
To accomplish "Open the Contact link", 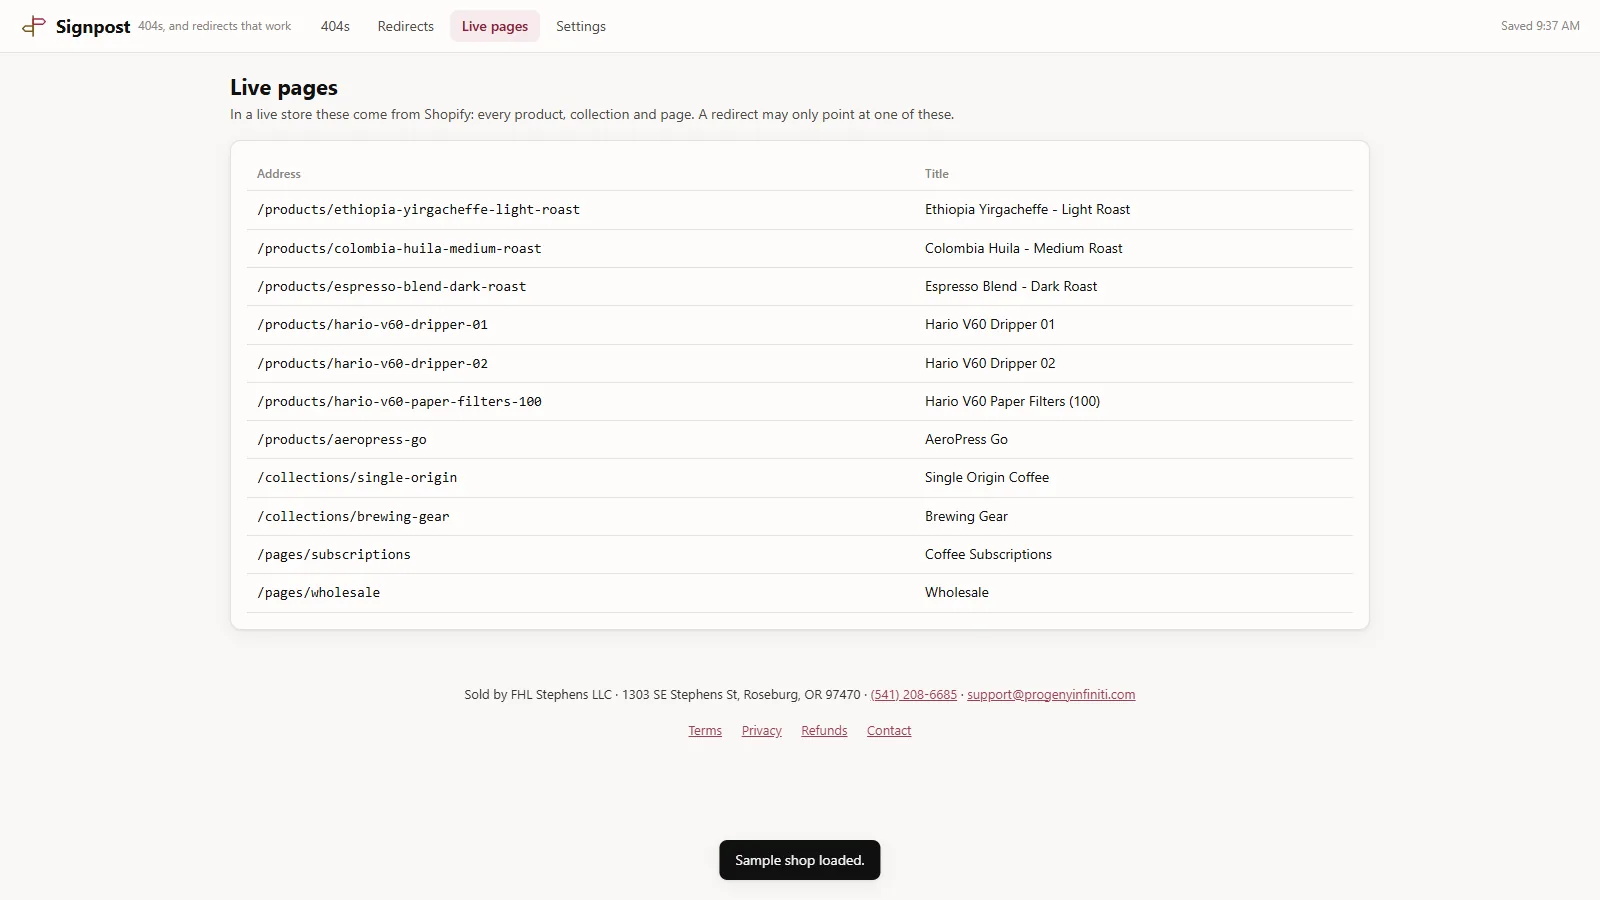I will [889, 731].
